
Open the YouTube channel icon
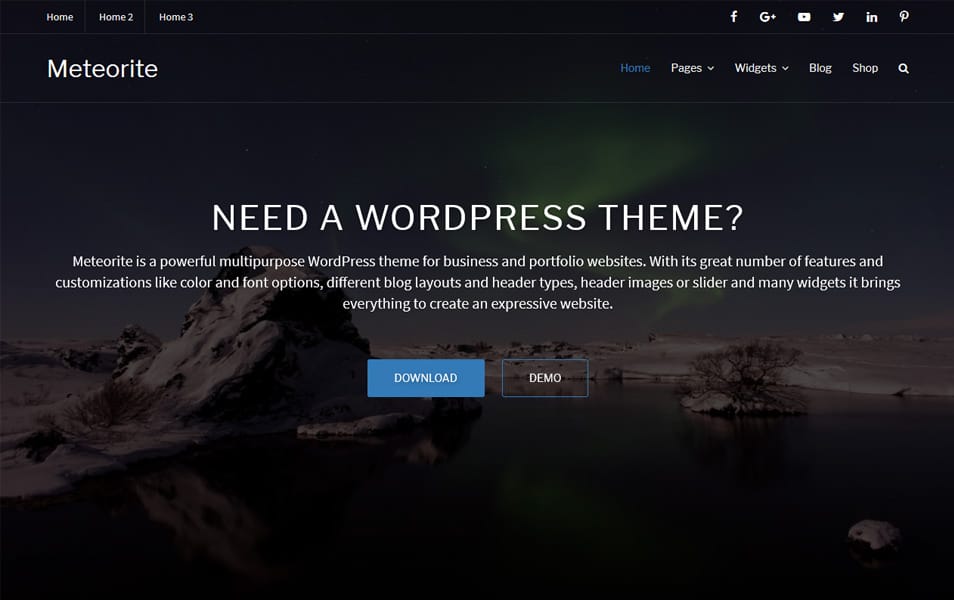pyautogui.click(x=803, y=17)
